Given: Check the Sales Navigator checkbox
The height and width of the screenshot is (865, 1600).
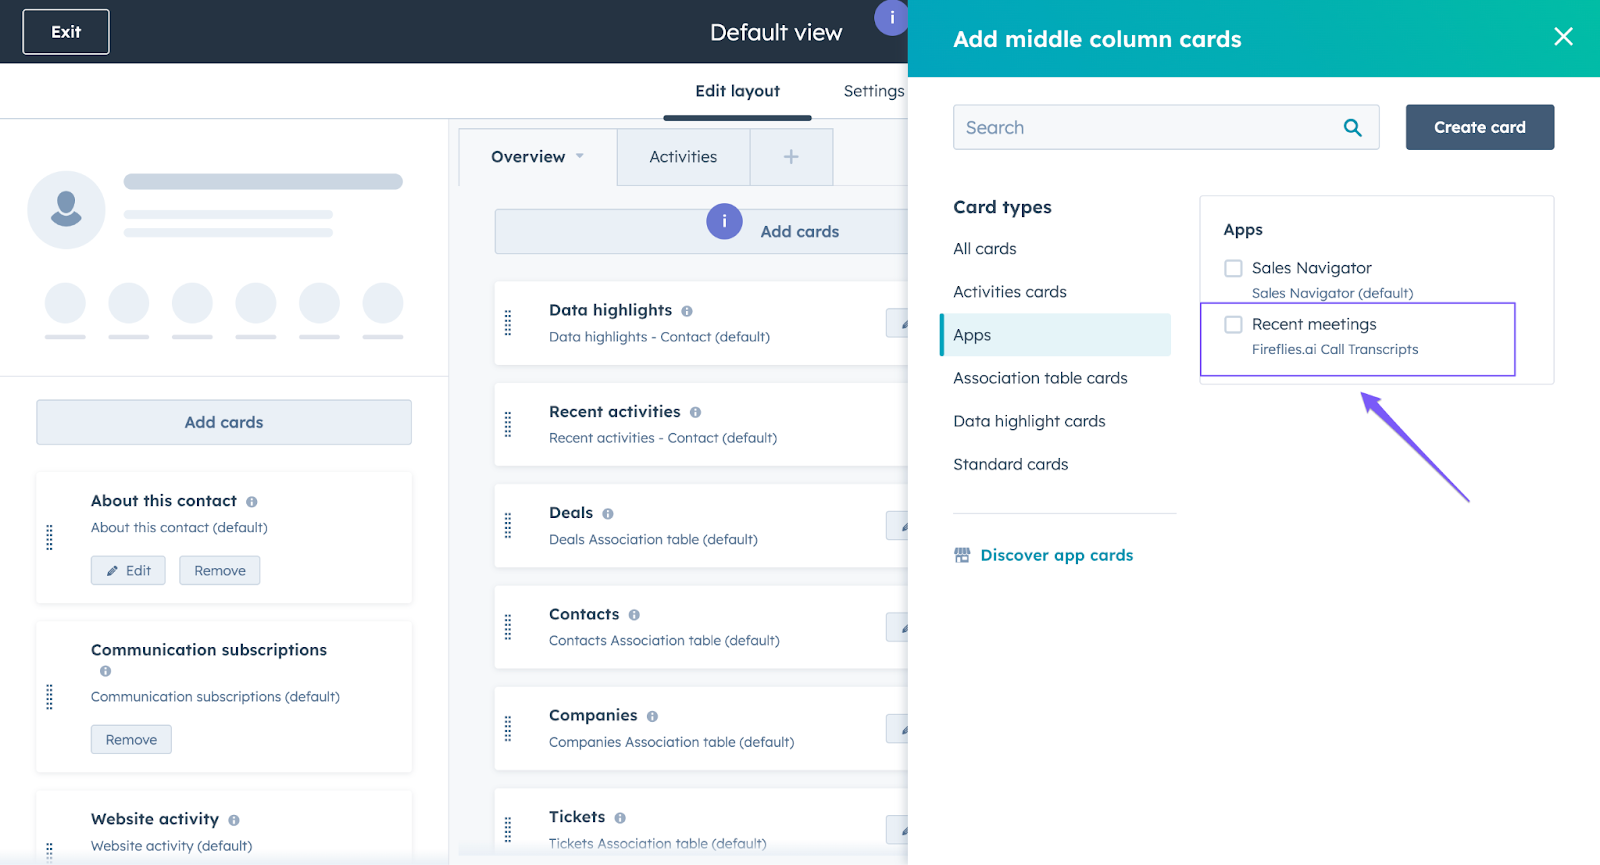Looking at the screenshot, I should coord(1233,268).
